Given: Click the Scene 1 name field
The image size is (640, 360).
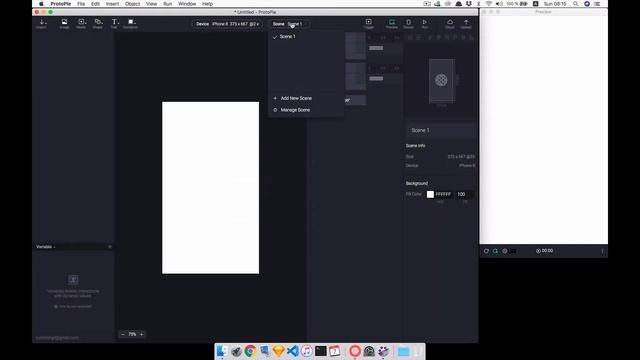Looking at the screenshot, I should coord(442,130).
